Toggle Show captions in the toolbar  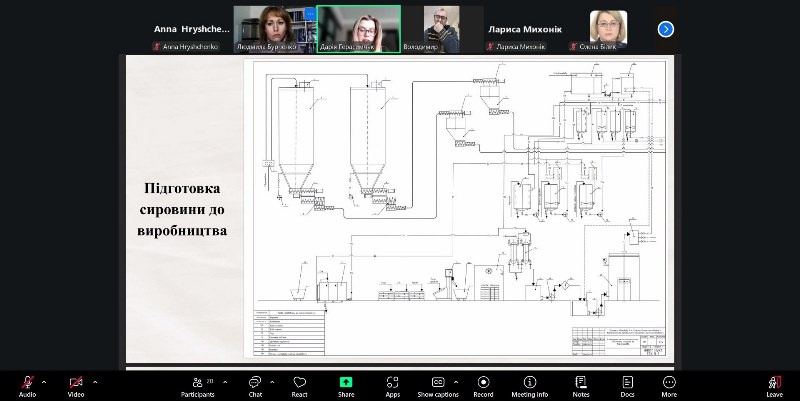point(438,383)
